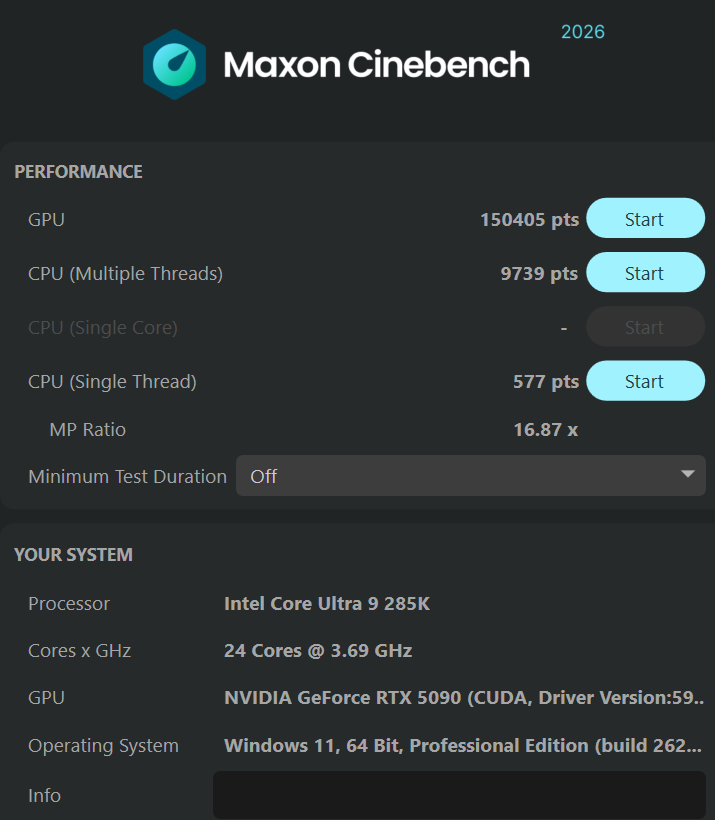Image resolution: width=715 pixels, height=820 pixels.
Task: Click into the Info text field
Action: pyautogui.click(x=459, y=795)
